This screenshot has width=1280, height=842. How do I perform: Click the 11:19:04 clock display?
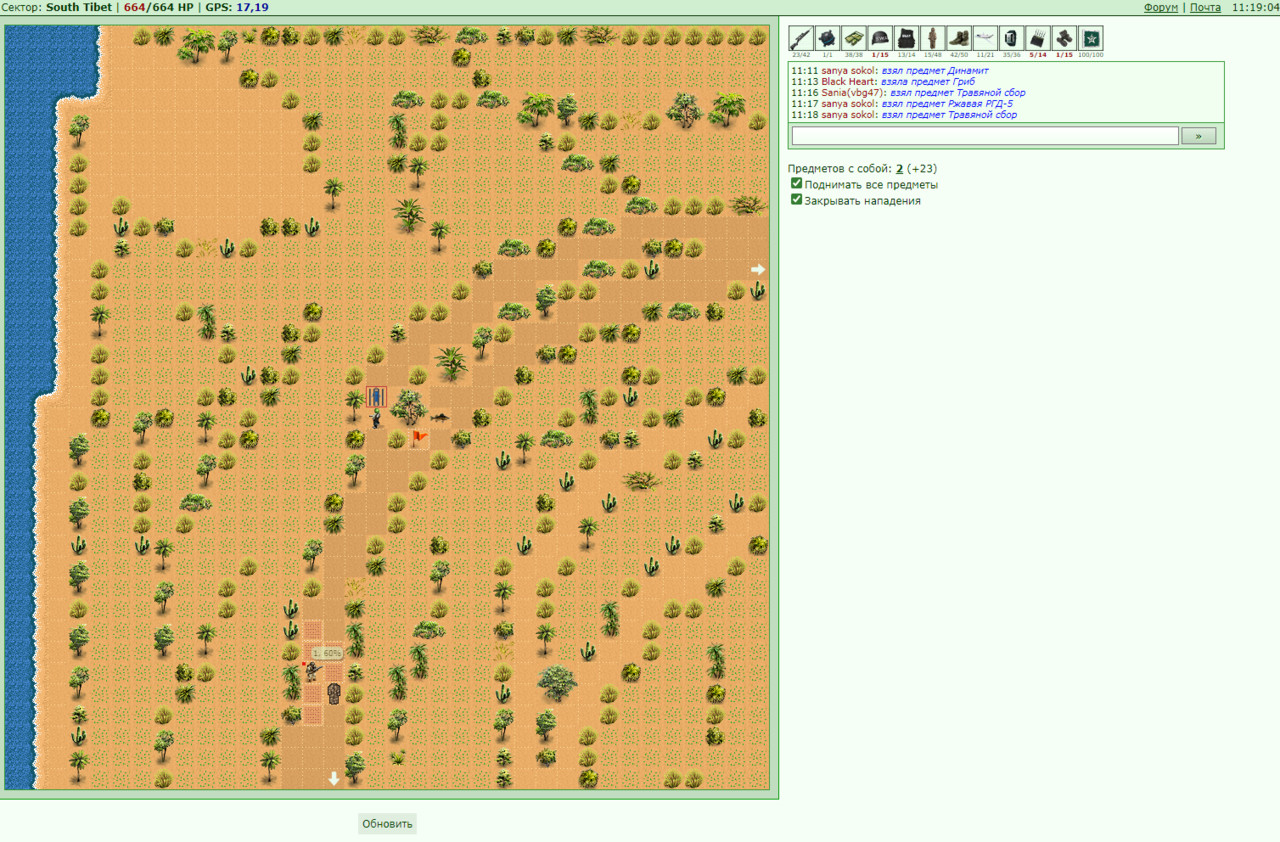pyautogui.click(x=1254, y=7)
